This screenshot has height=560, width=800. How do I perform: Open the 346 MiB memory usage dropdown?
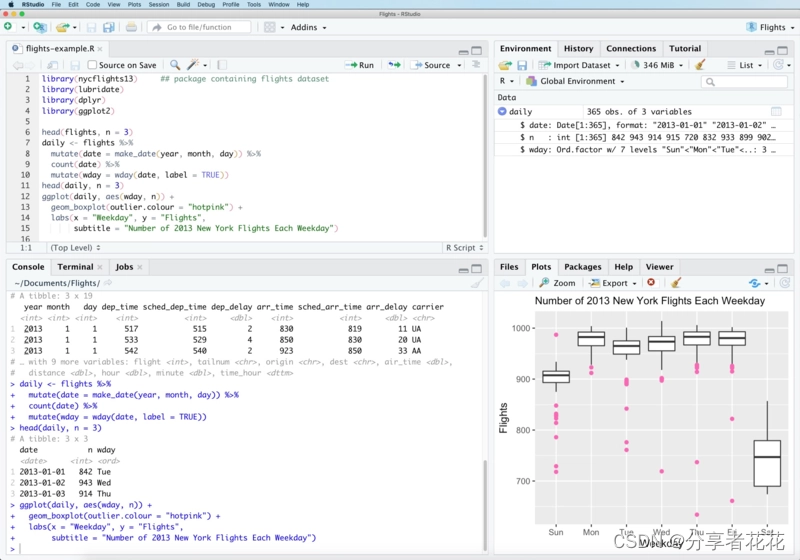pos(657,65)
